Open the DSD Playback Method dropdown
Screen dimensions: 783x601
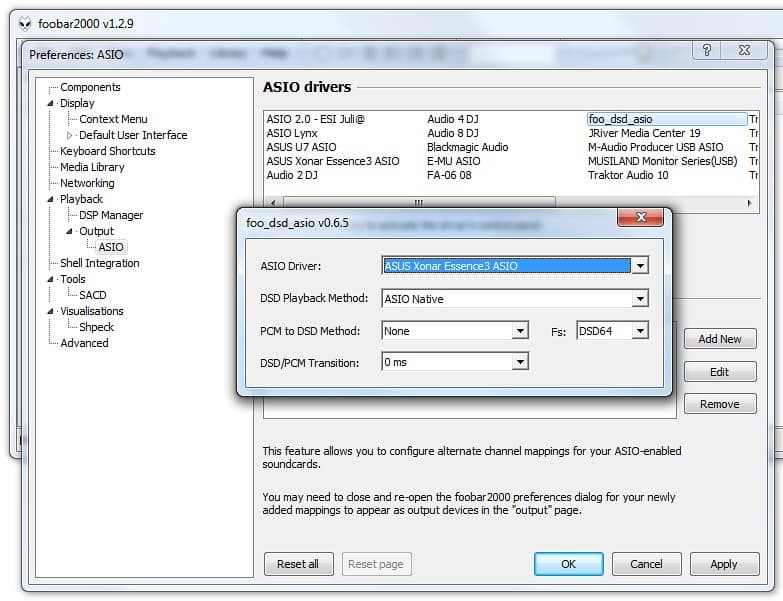(640, 299)
